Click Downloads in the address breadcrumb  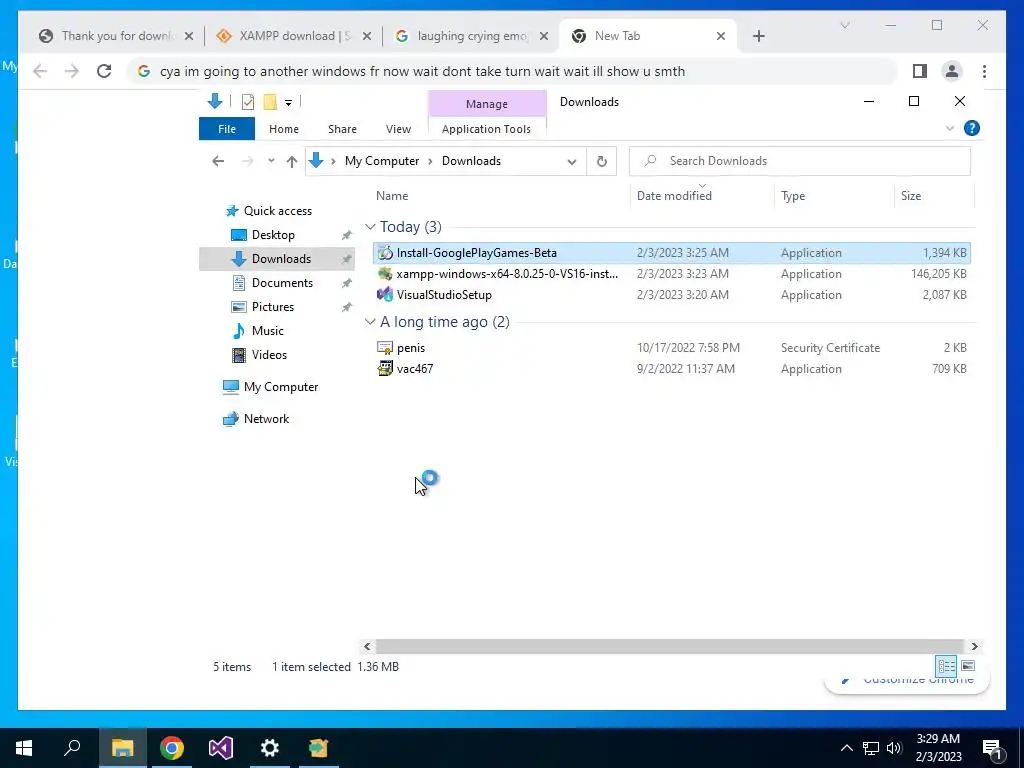pyautogui.click(x=472, y=161)
